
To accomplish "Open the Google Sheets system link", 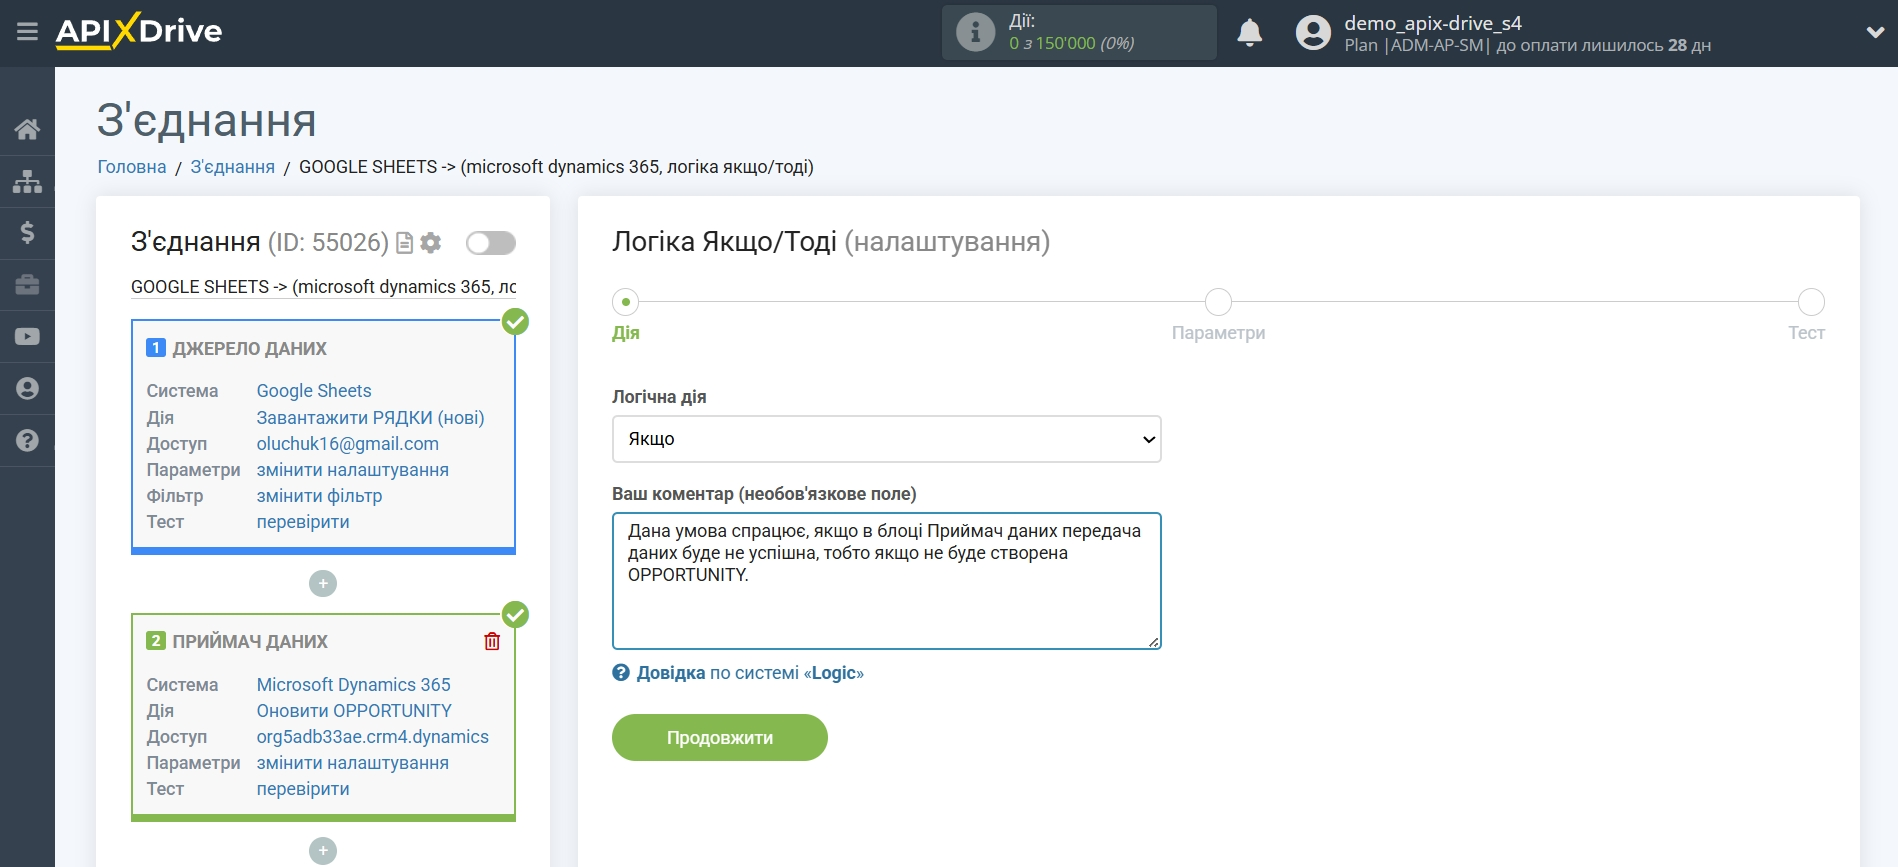I will [314, 391].
